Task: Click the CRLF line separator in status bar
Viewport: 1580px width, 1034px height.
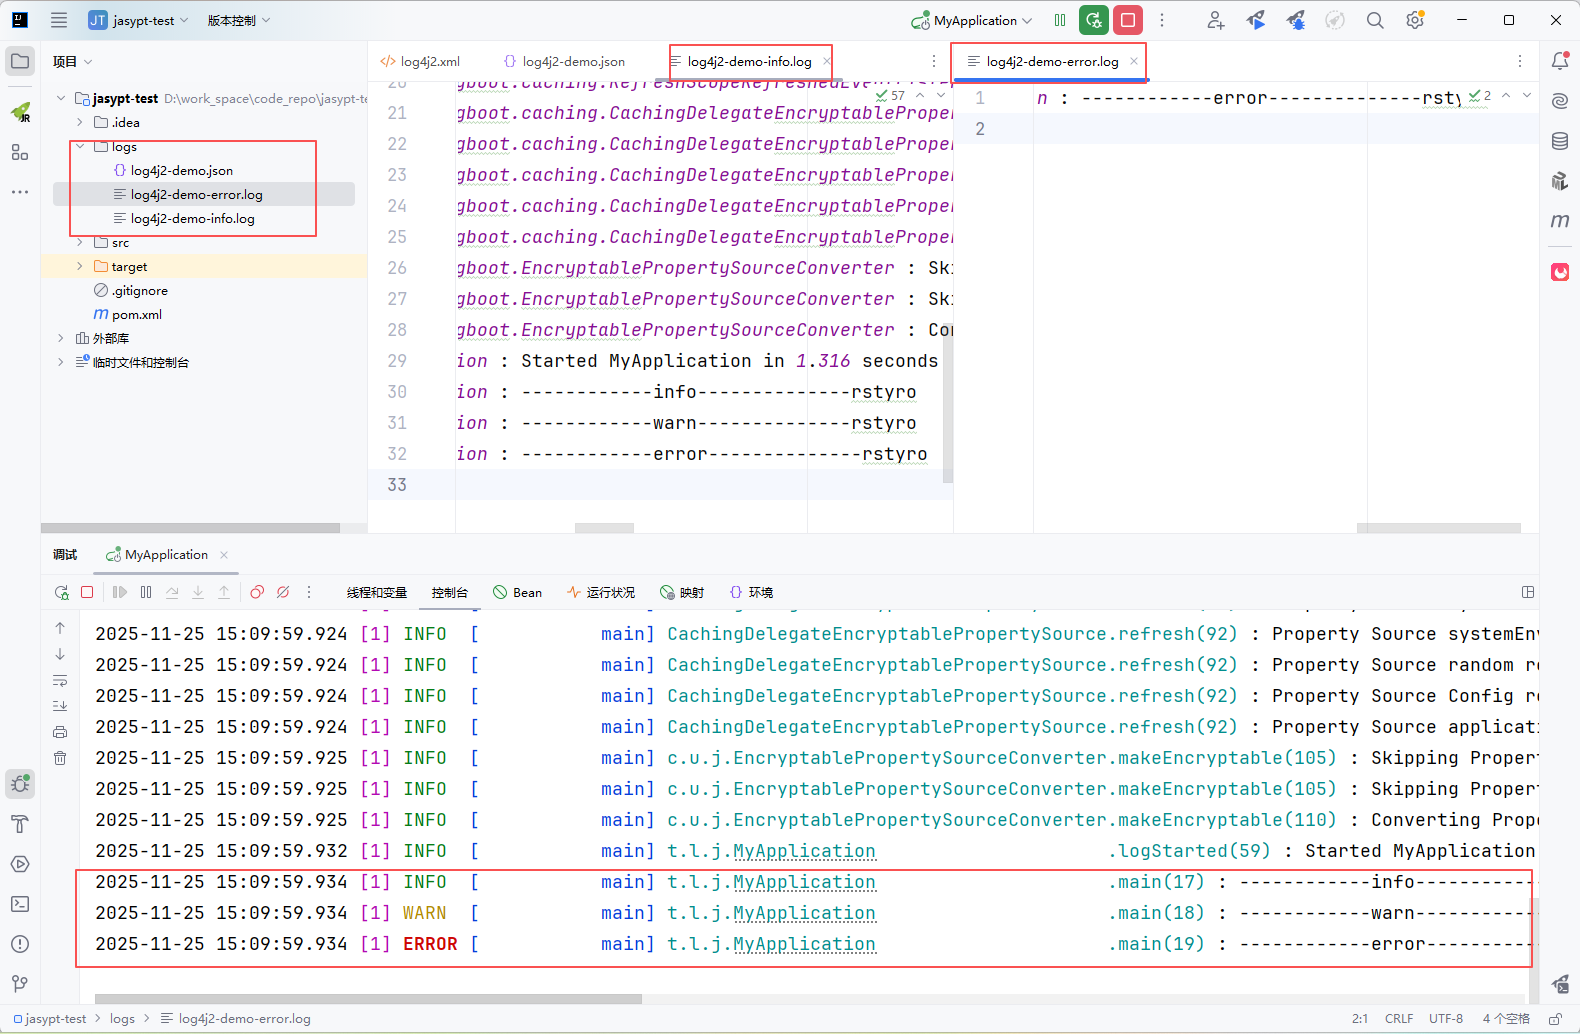Action: point(1398,1019)
